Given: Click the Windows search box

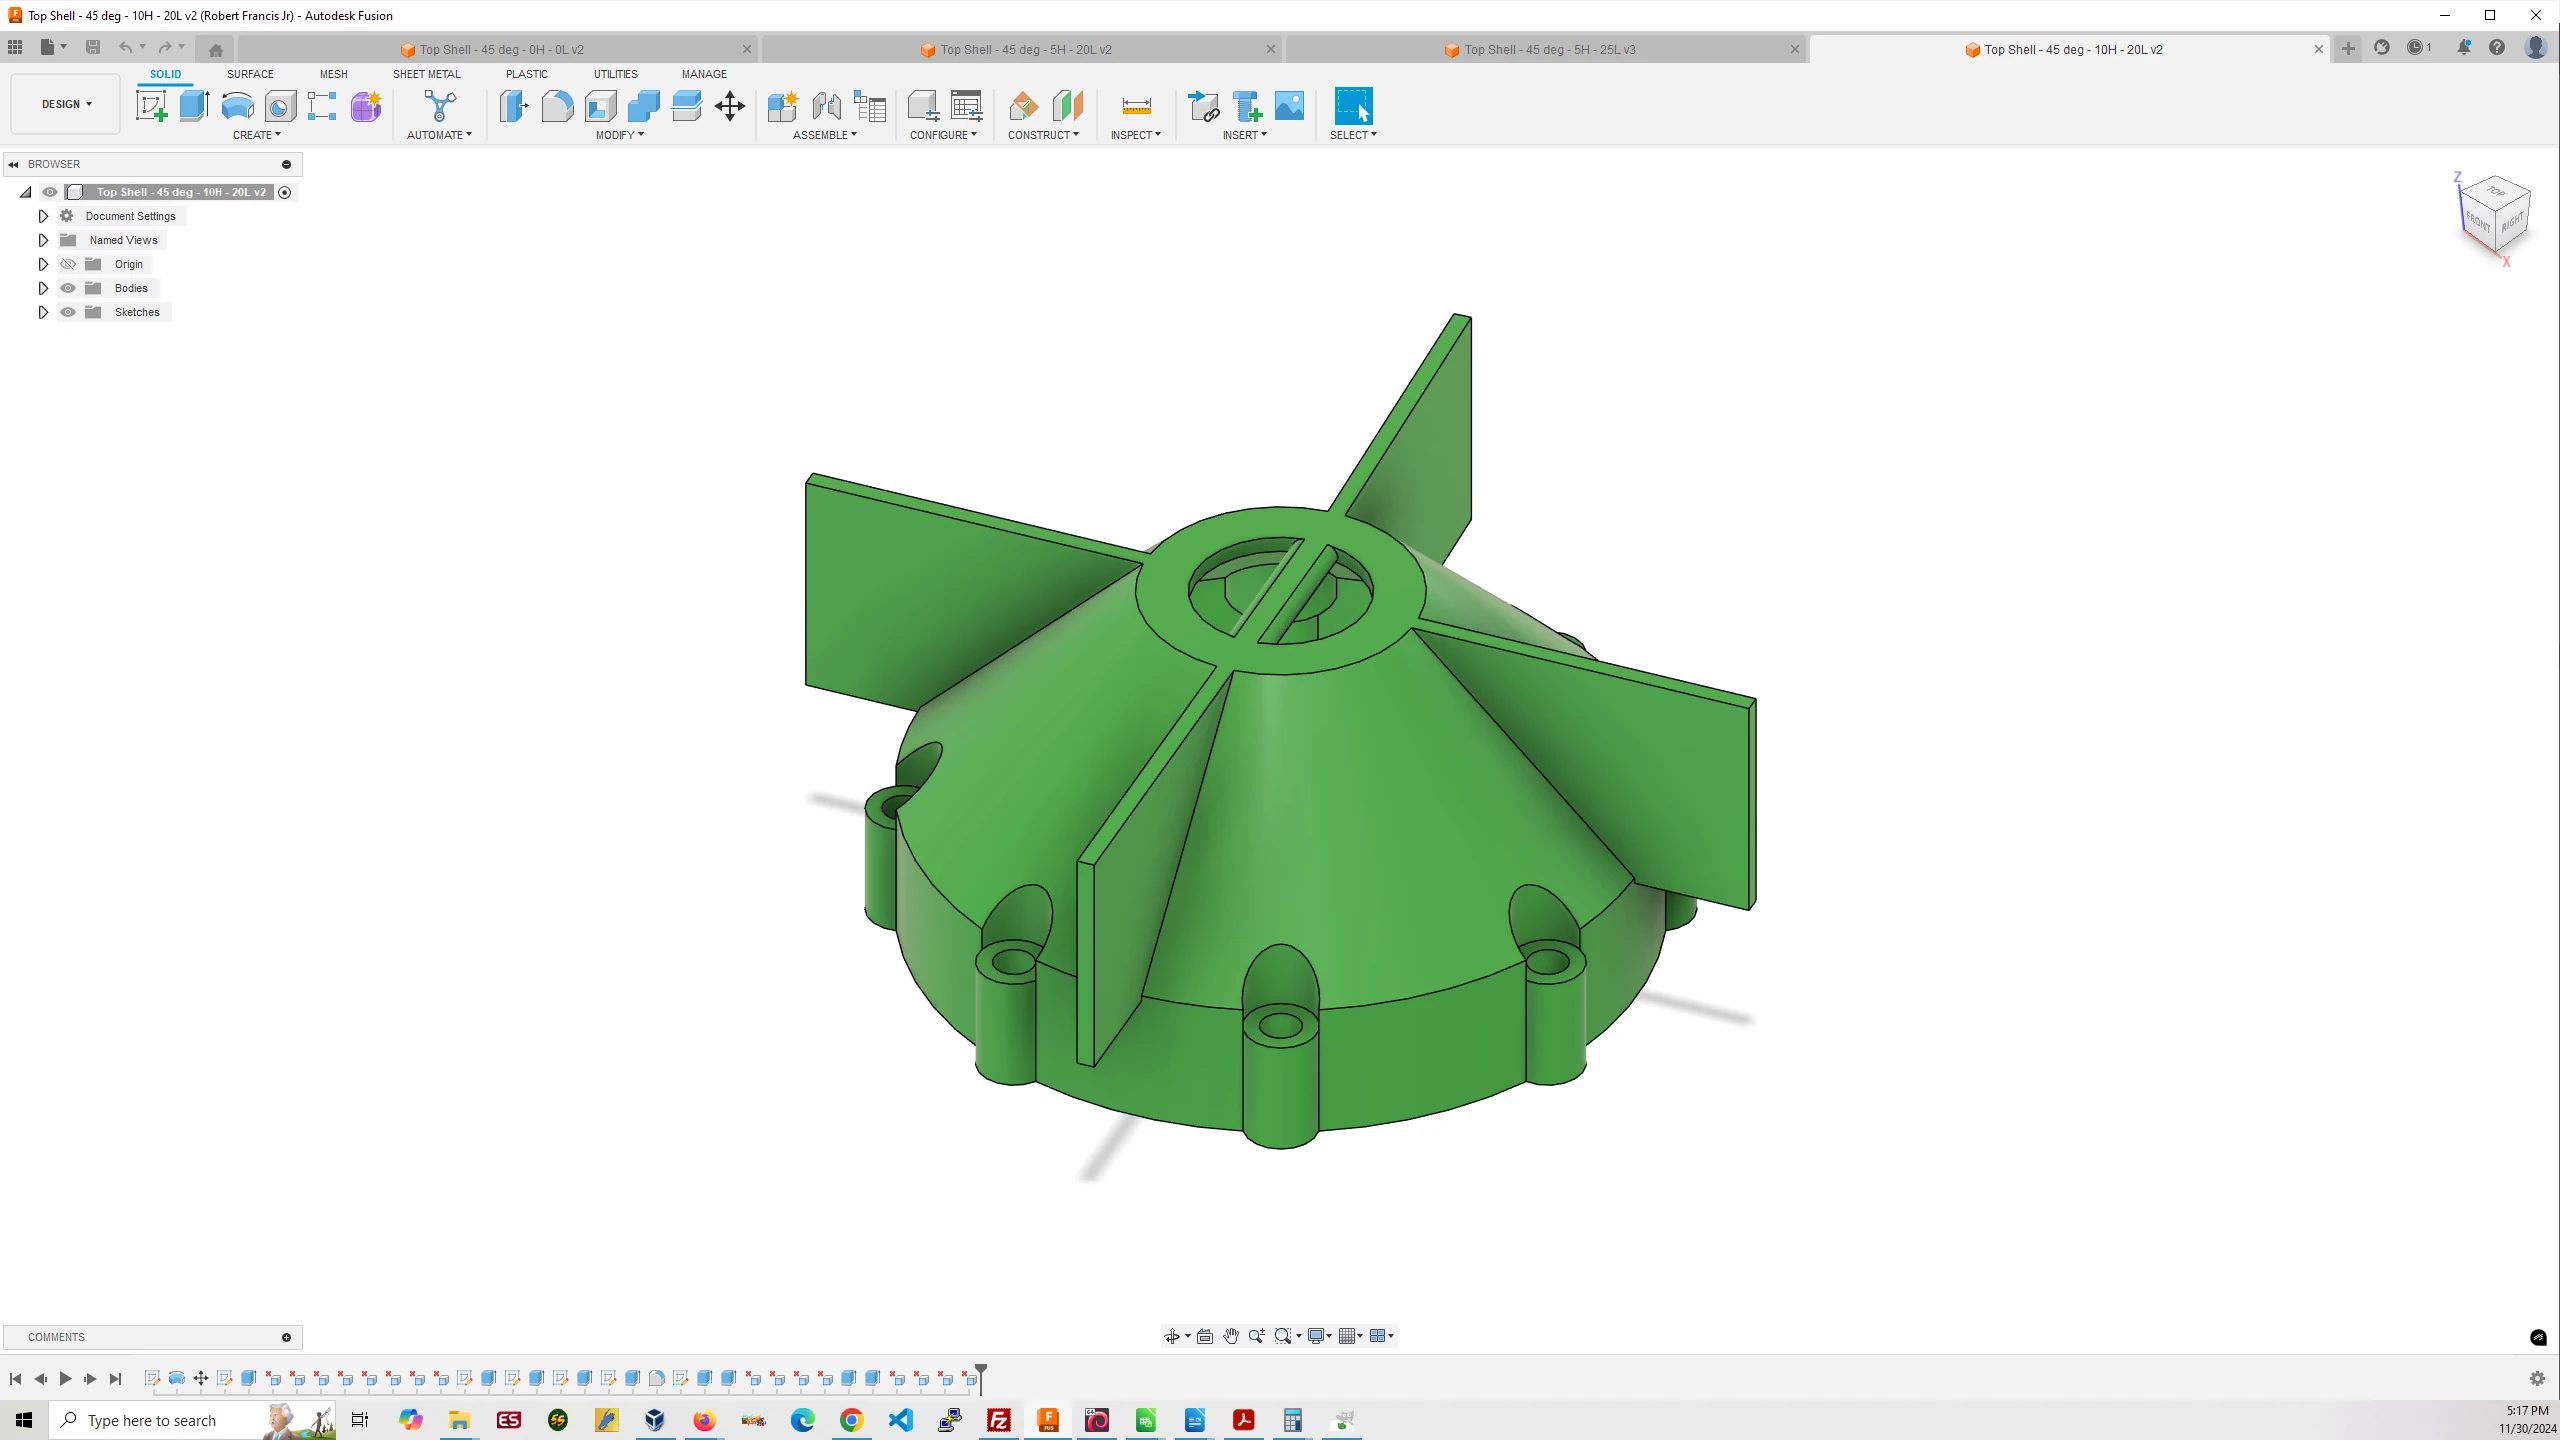Looking at the screenshot, I should click(192, 1420).
